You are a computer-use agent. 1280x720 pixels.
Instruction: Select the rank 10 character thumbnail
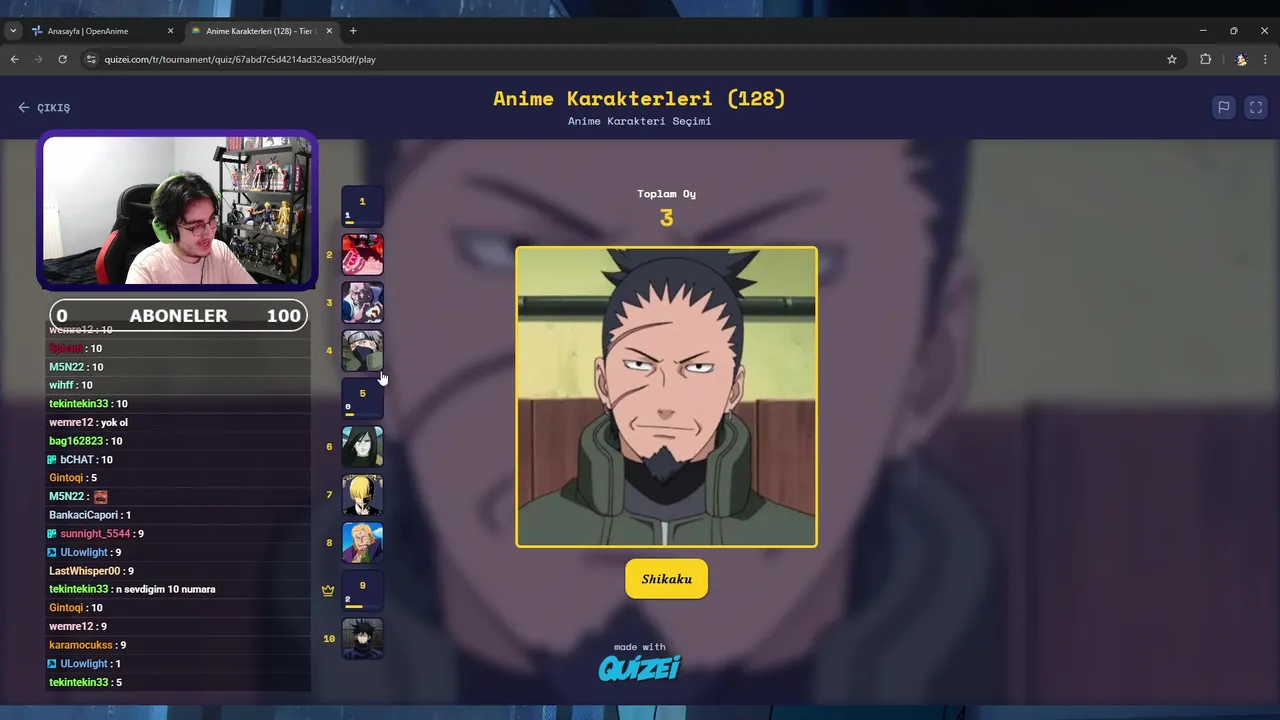coord(362,638)
